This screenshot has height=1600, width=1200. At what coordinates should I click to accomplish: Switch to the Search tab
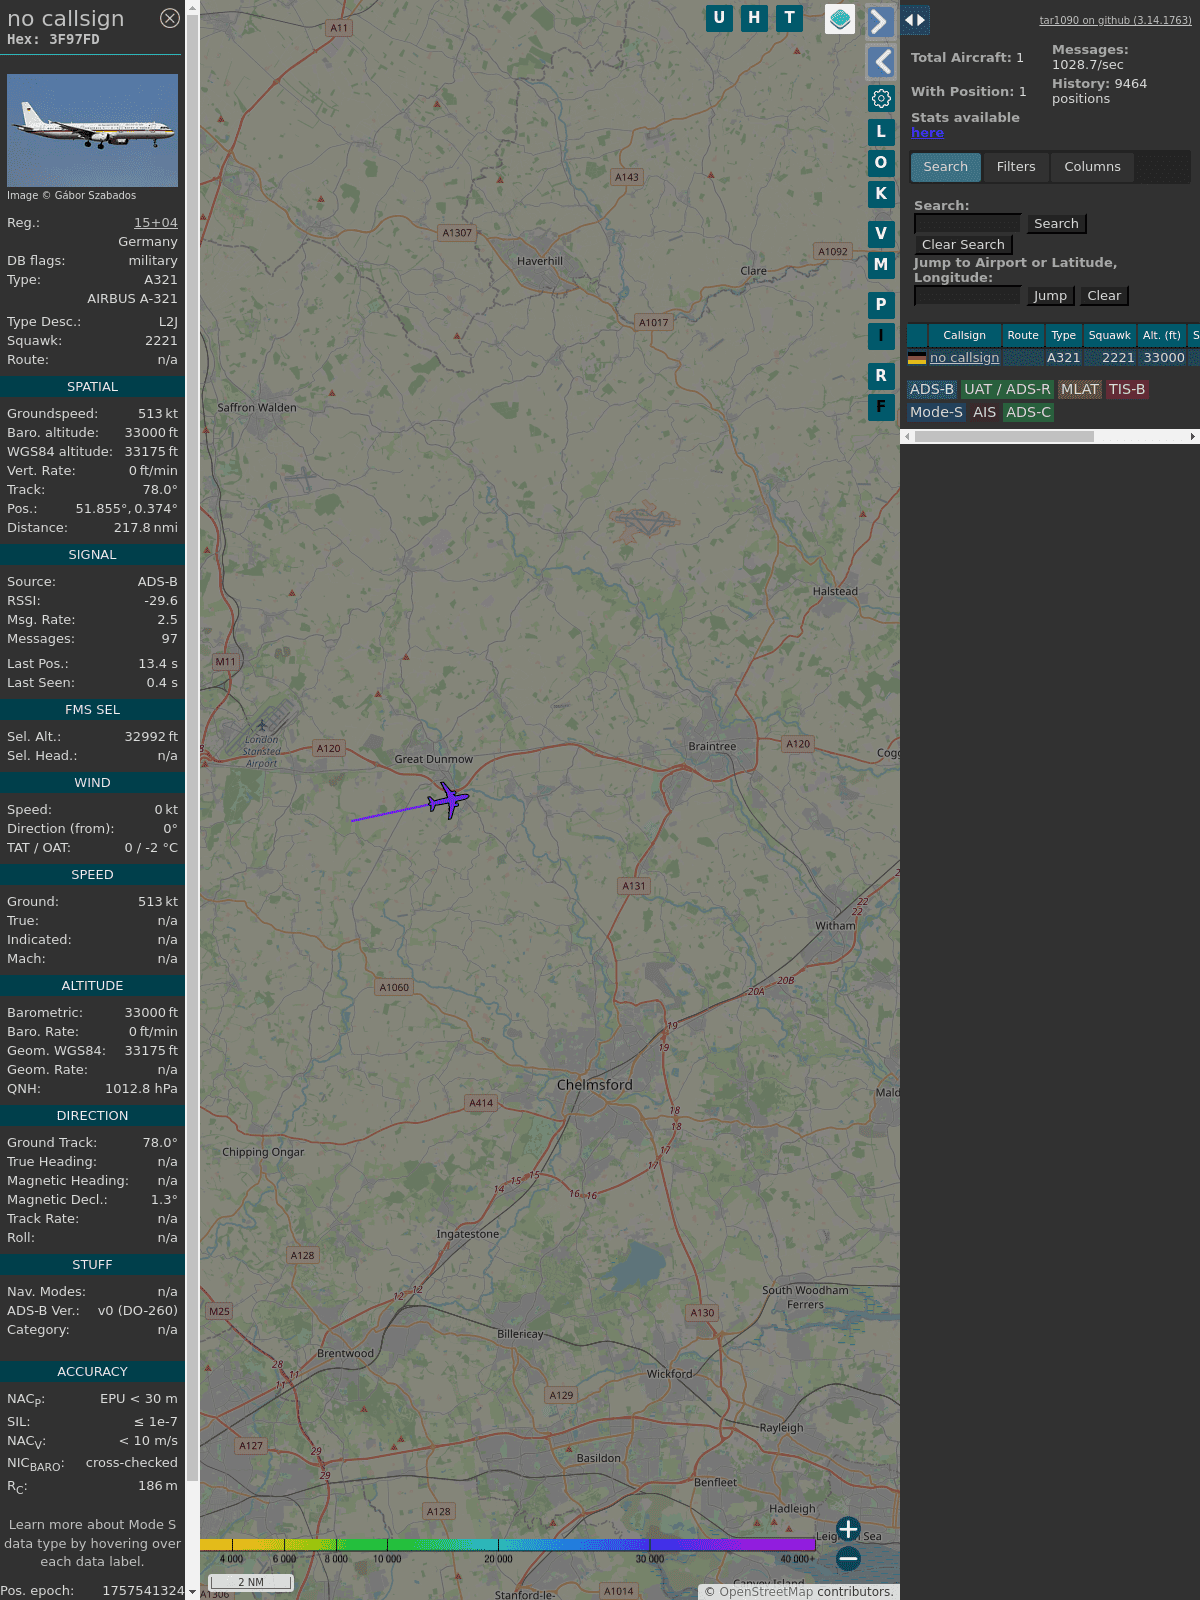[946, 167]
